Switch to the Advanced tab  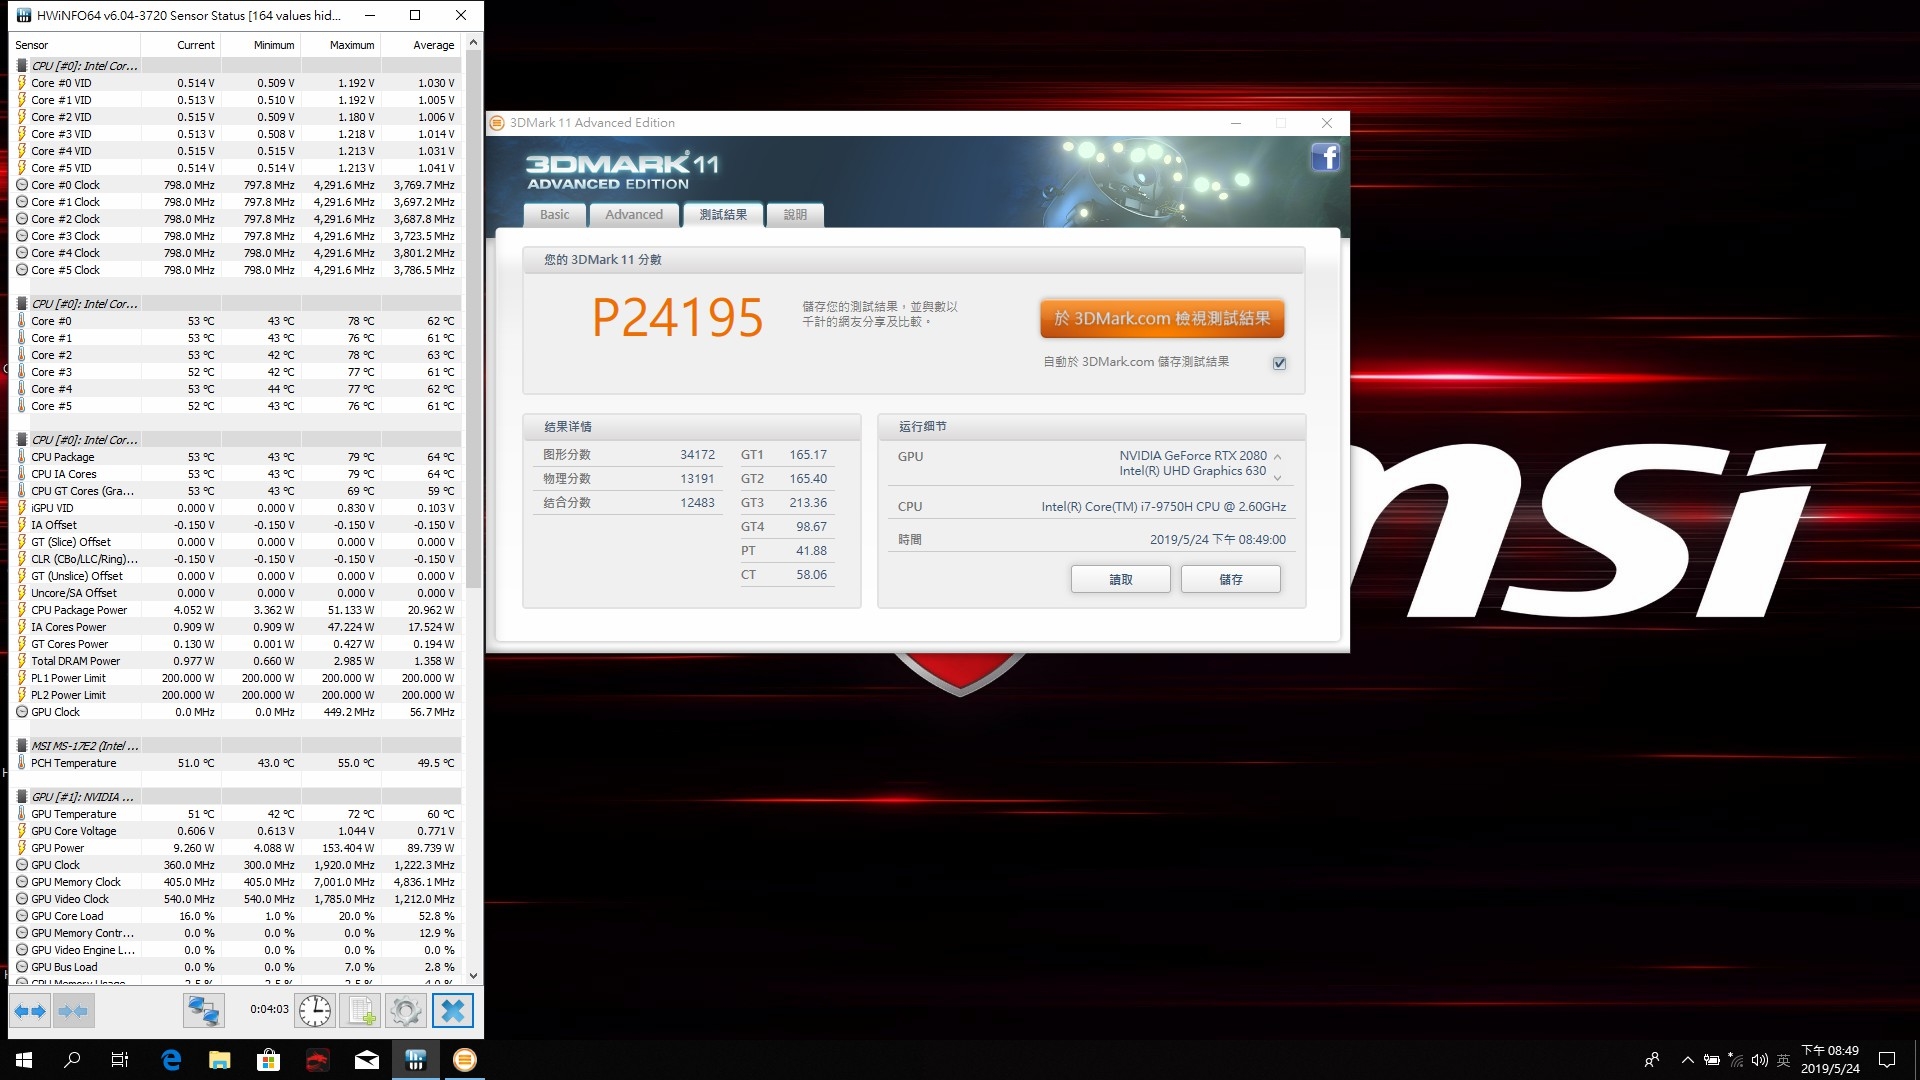point(633,215)
